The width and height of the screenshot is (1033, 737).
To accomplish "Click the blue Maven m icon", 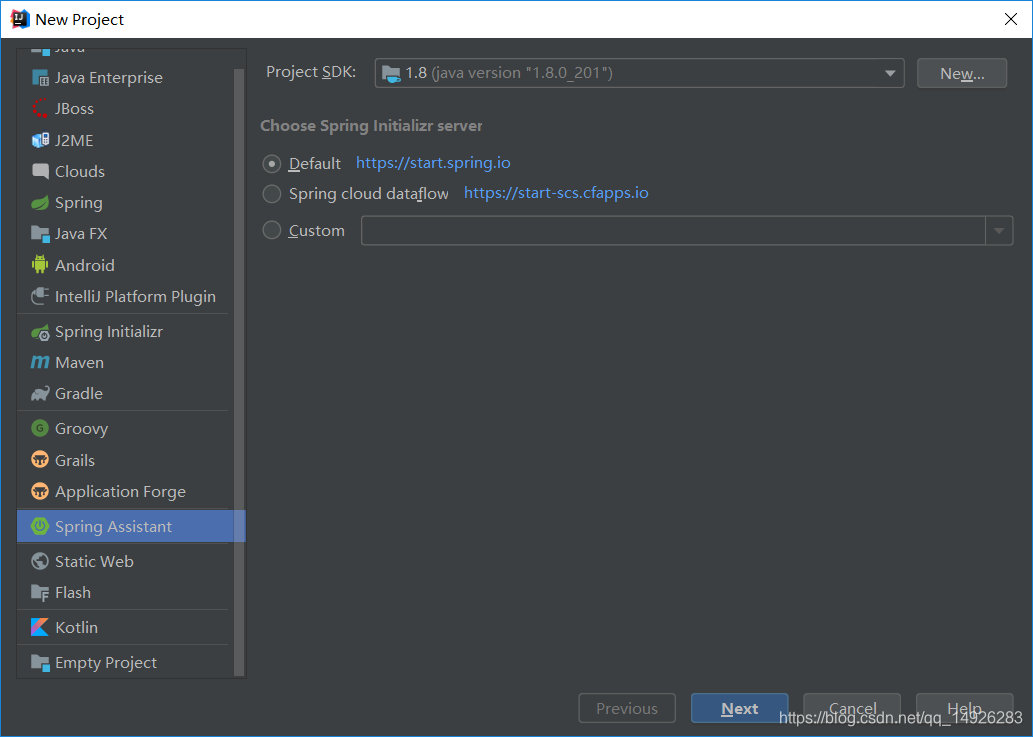I will coord(40,362).
